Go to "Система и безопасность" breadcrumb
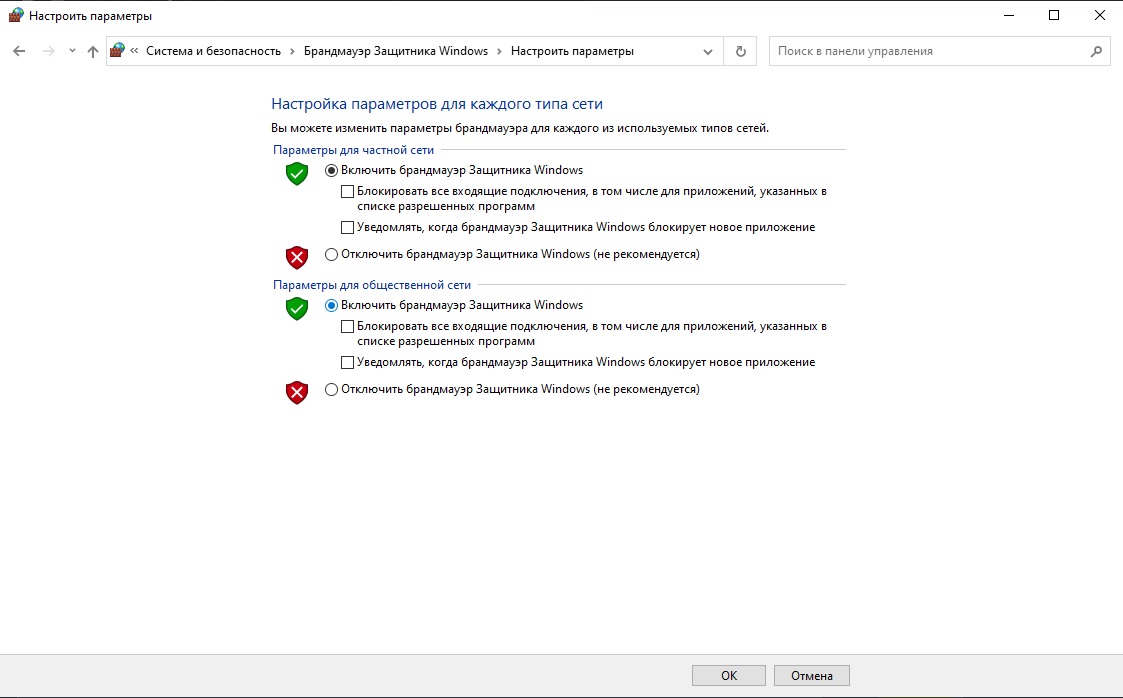This screenshot has width=1123, height=698. (x=213, y=51)
